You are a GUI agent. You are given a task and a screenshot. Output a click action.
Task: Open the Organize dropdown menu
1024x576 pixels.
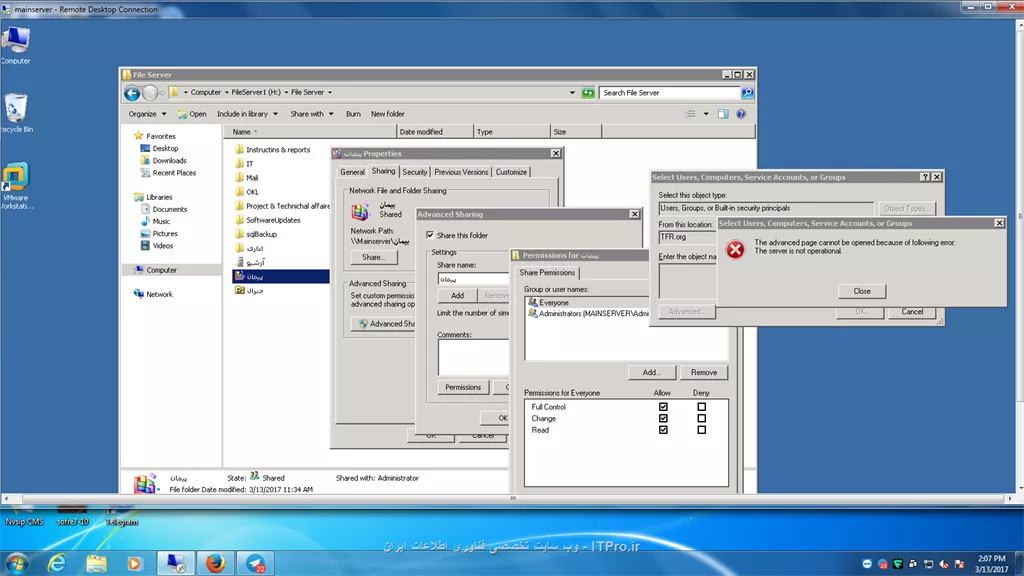pyautogui.click(x=147, y=114)
